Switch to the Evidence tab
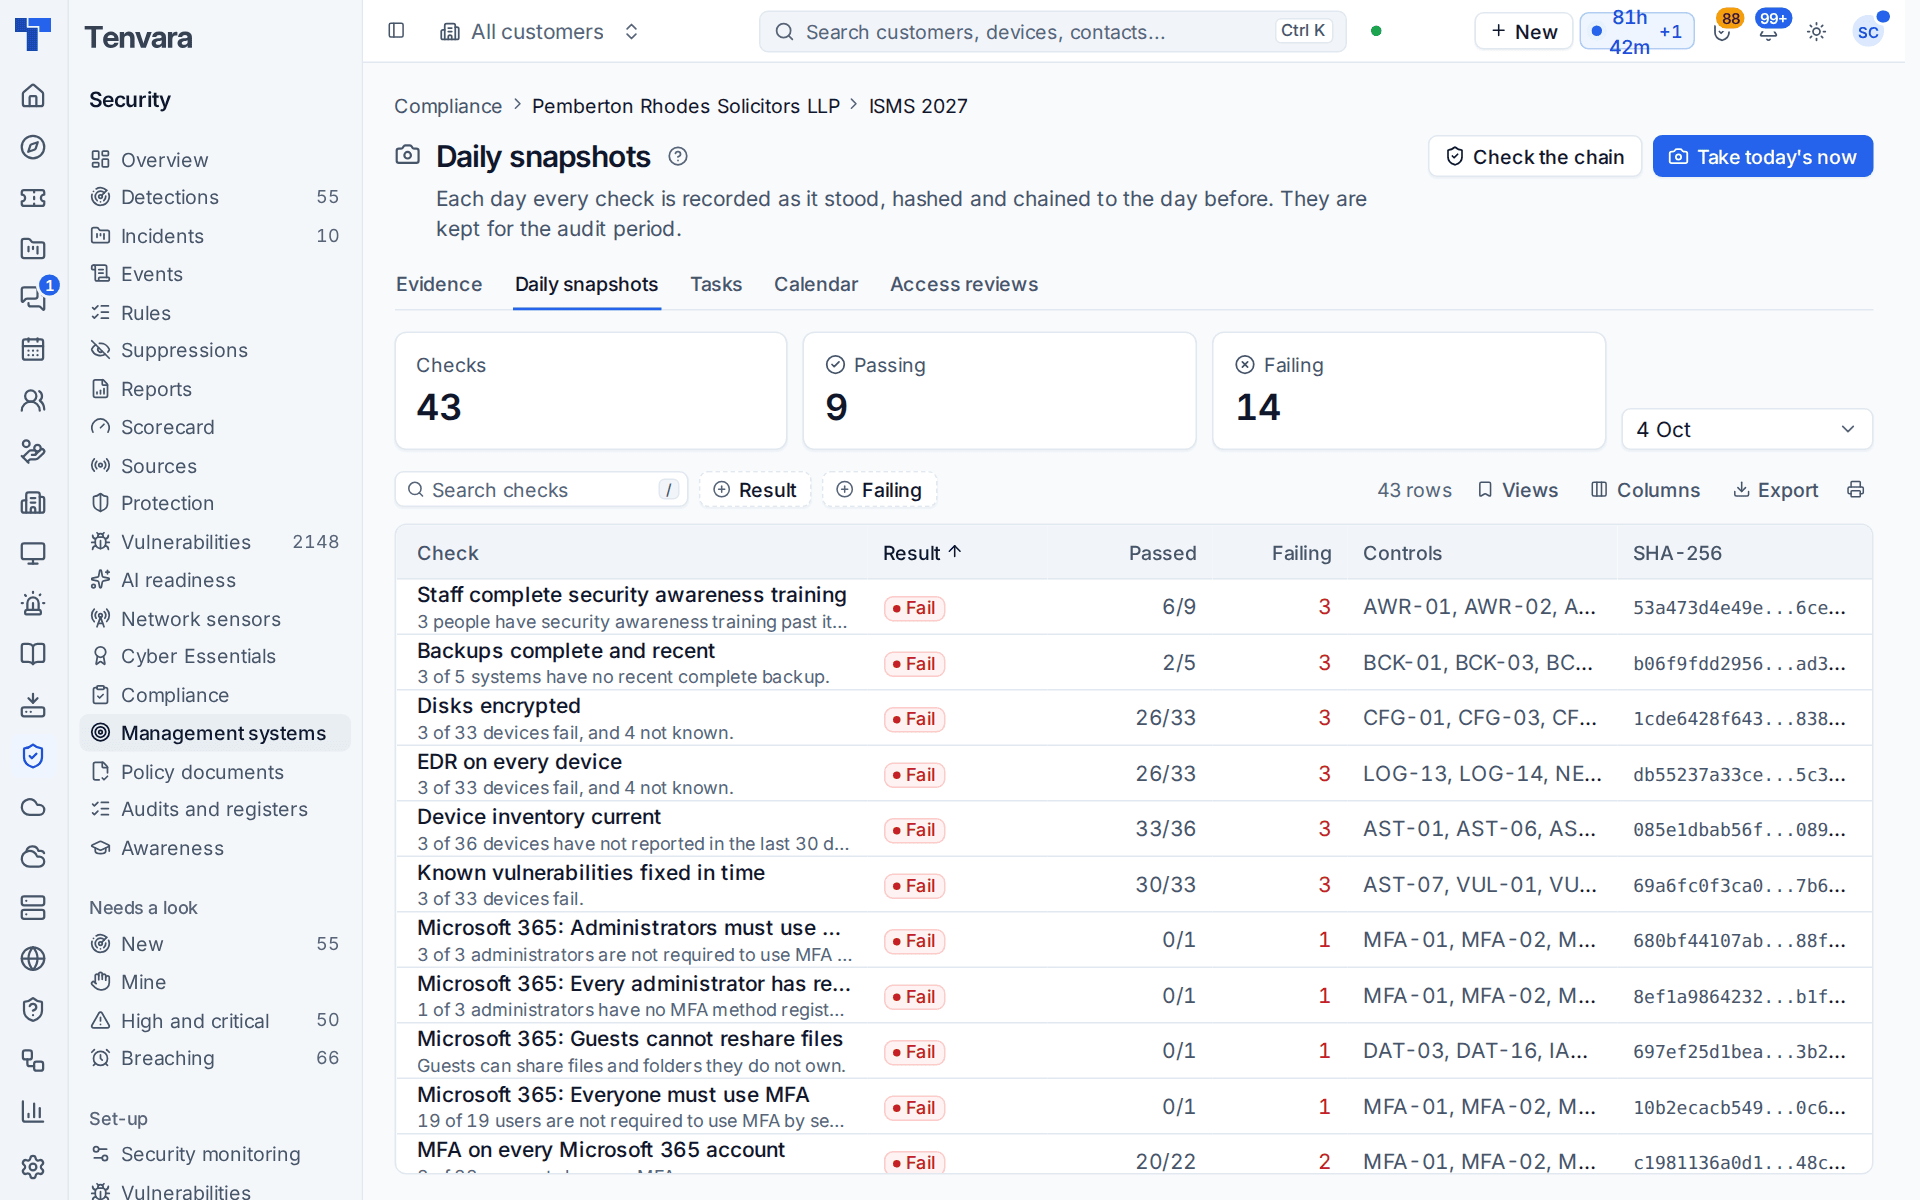 coord(439,284)
